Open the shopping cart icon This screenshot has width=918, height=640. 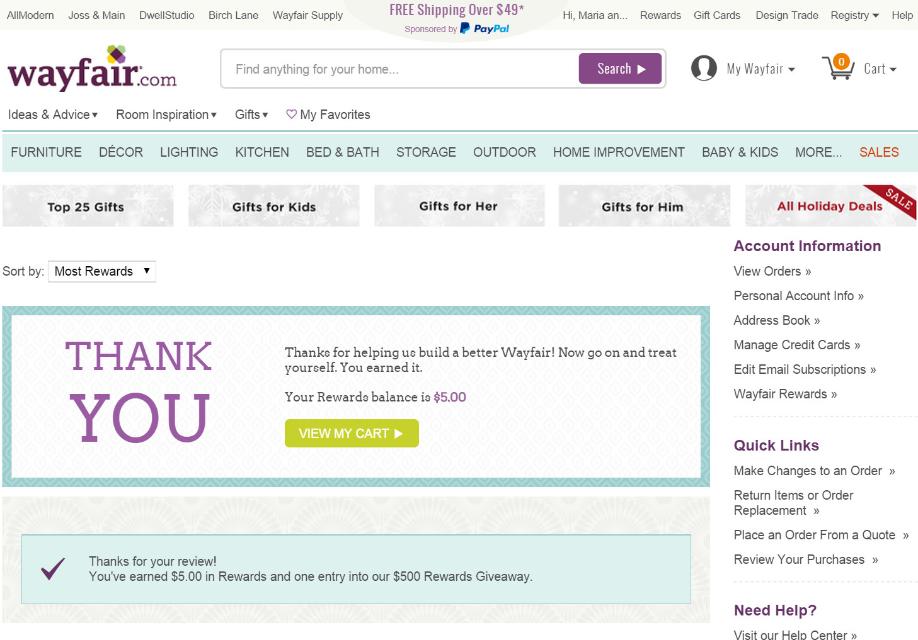838,68
